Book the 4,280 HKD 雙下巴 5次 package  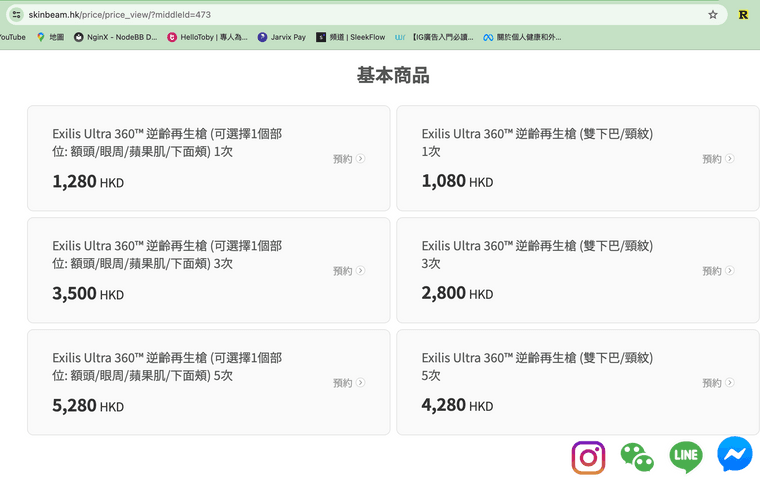(x=718, y=383)
